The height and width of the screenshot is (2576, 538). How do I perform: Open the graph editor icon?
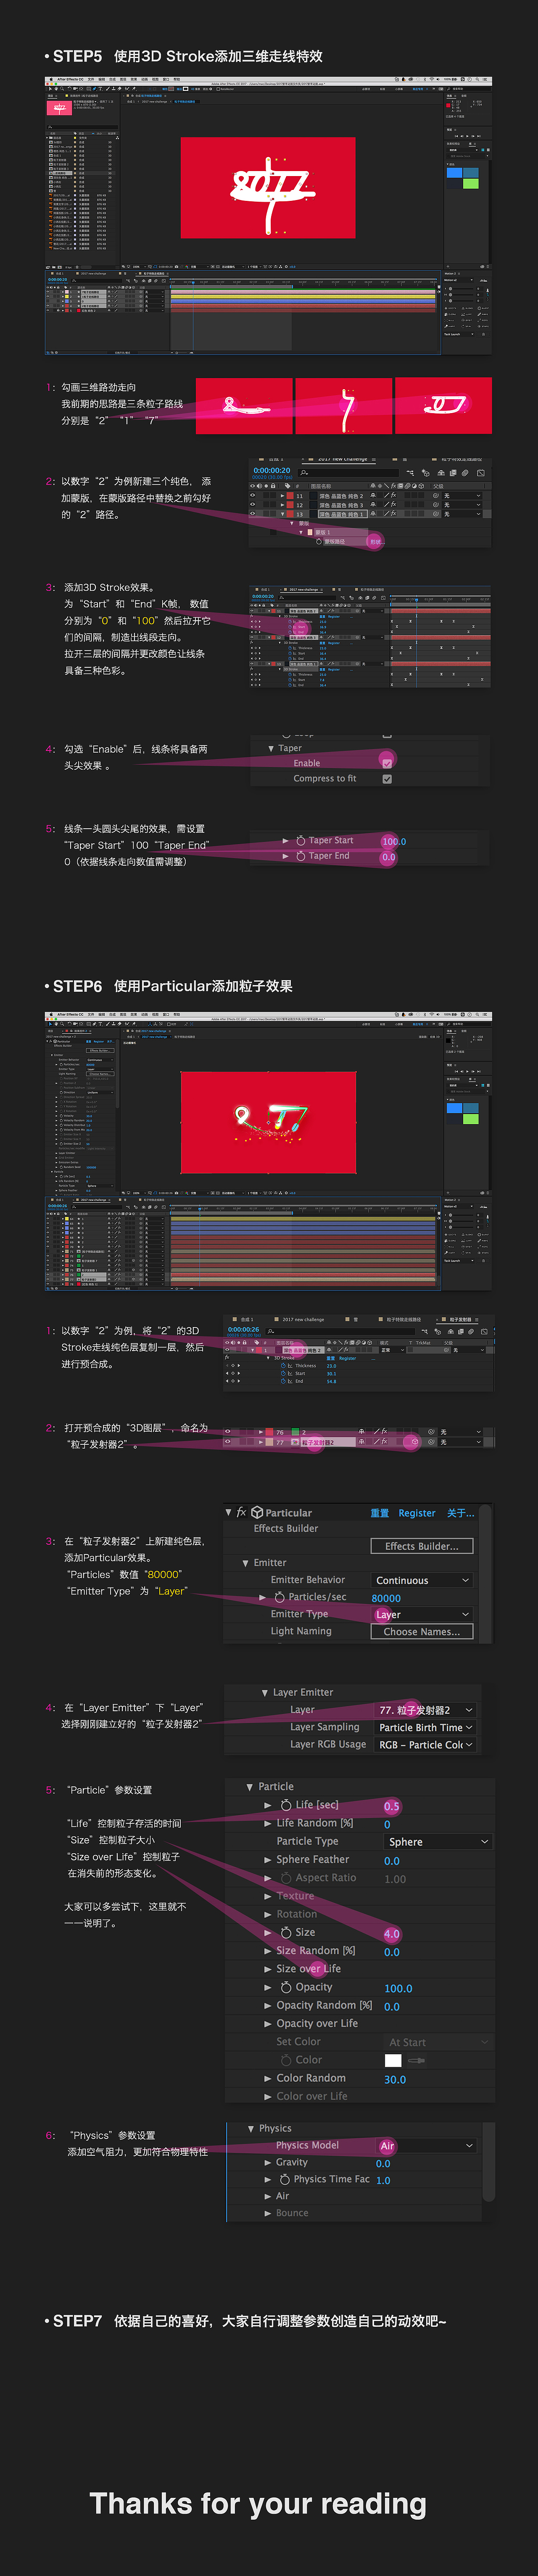coord(481,473)
